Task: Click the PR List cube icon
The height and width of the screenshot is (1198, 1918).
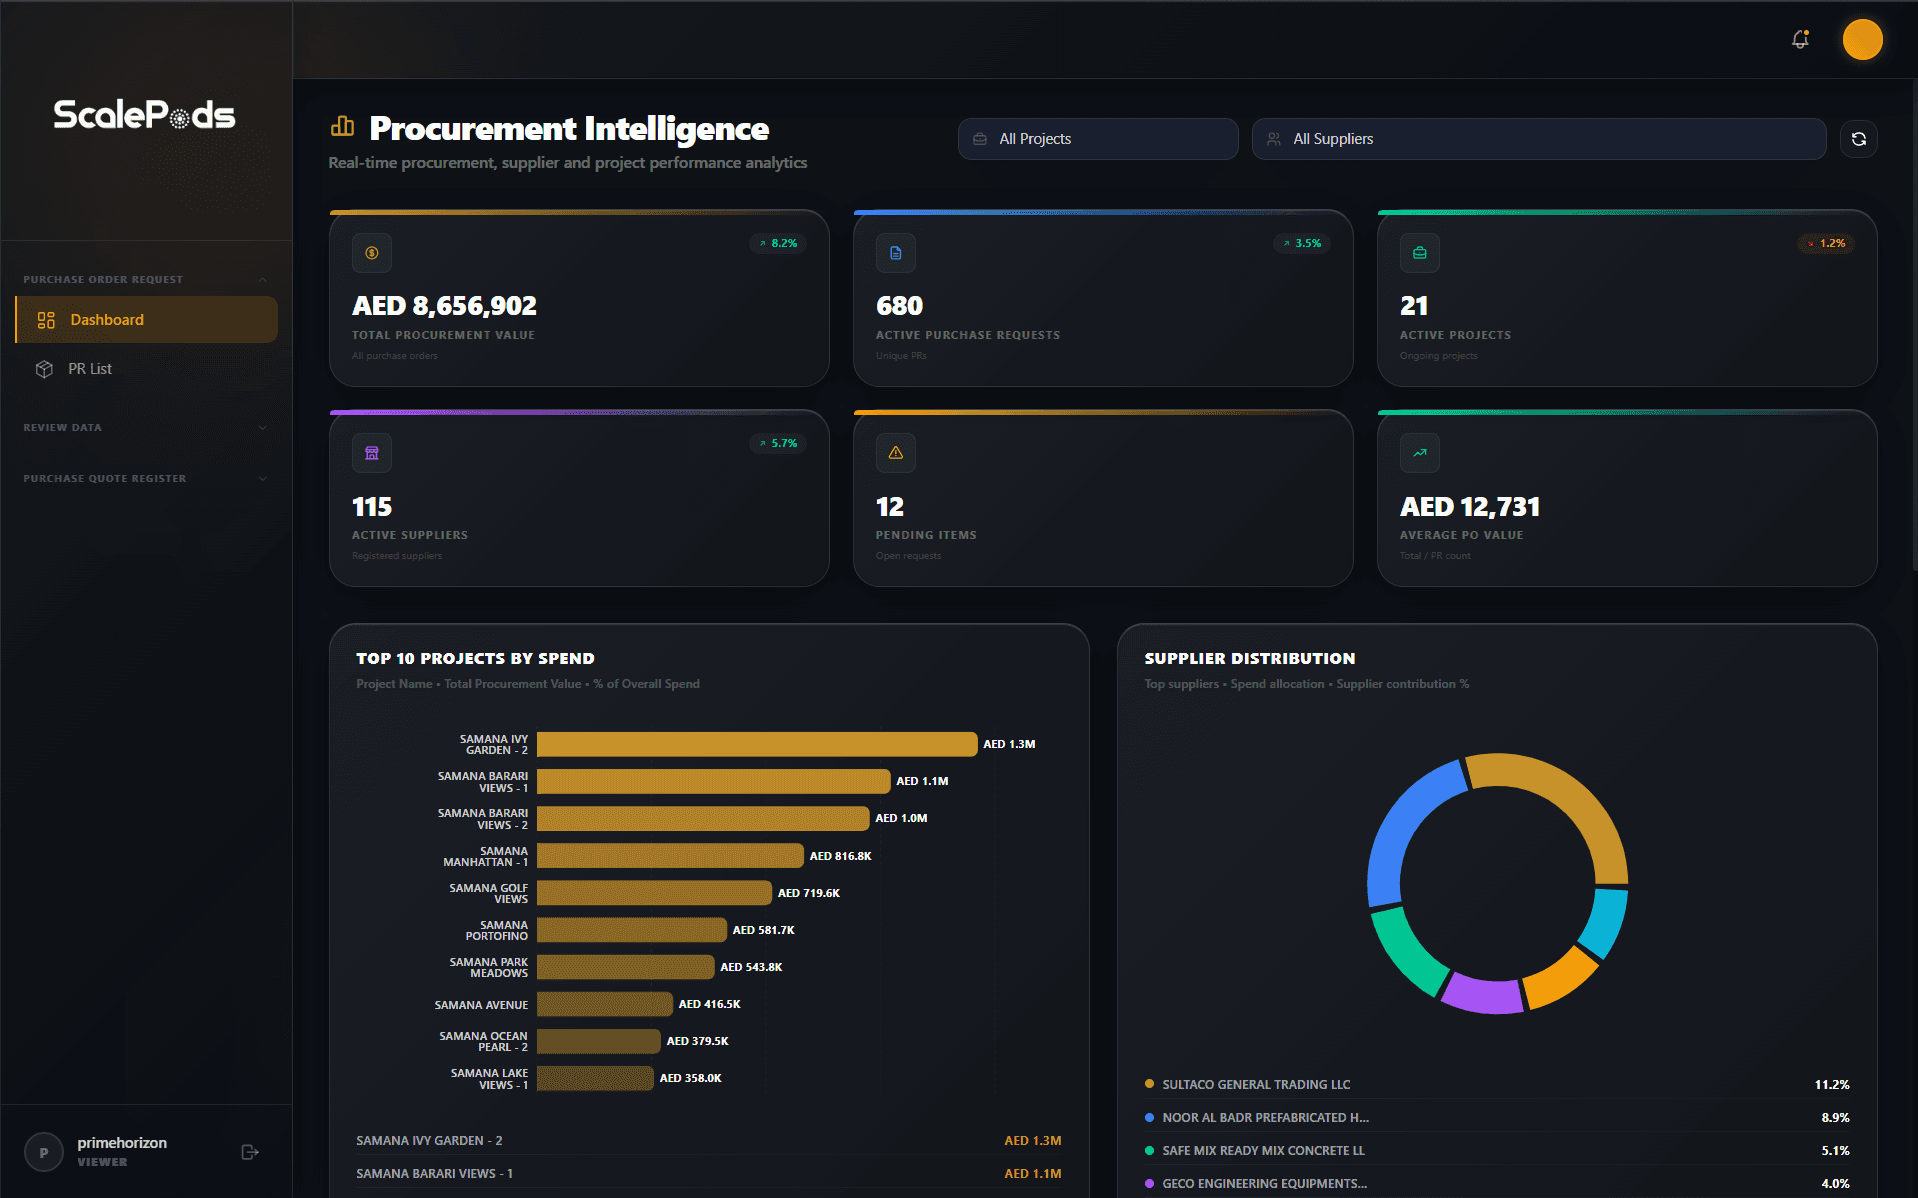Action: click(x=44, y=369)
